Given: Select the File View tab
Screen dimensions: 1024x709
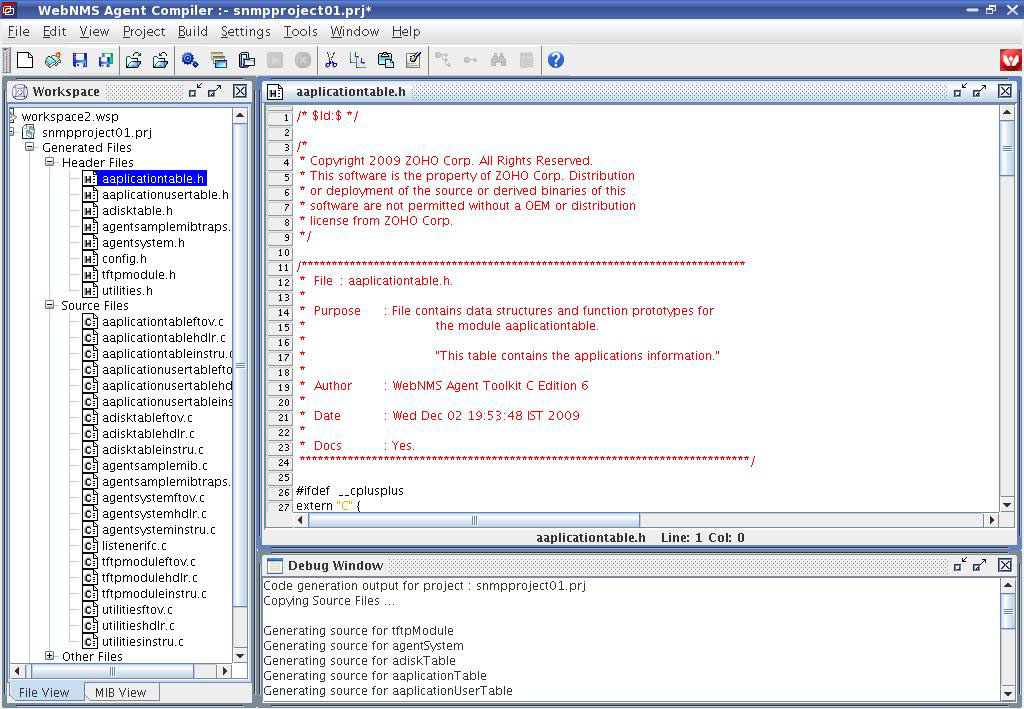Looking at the screenshot, I should pyautogui.click(x=44, y=692).
